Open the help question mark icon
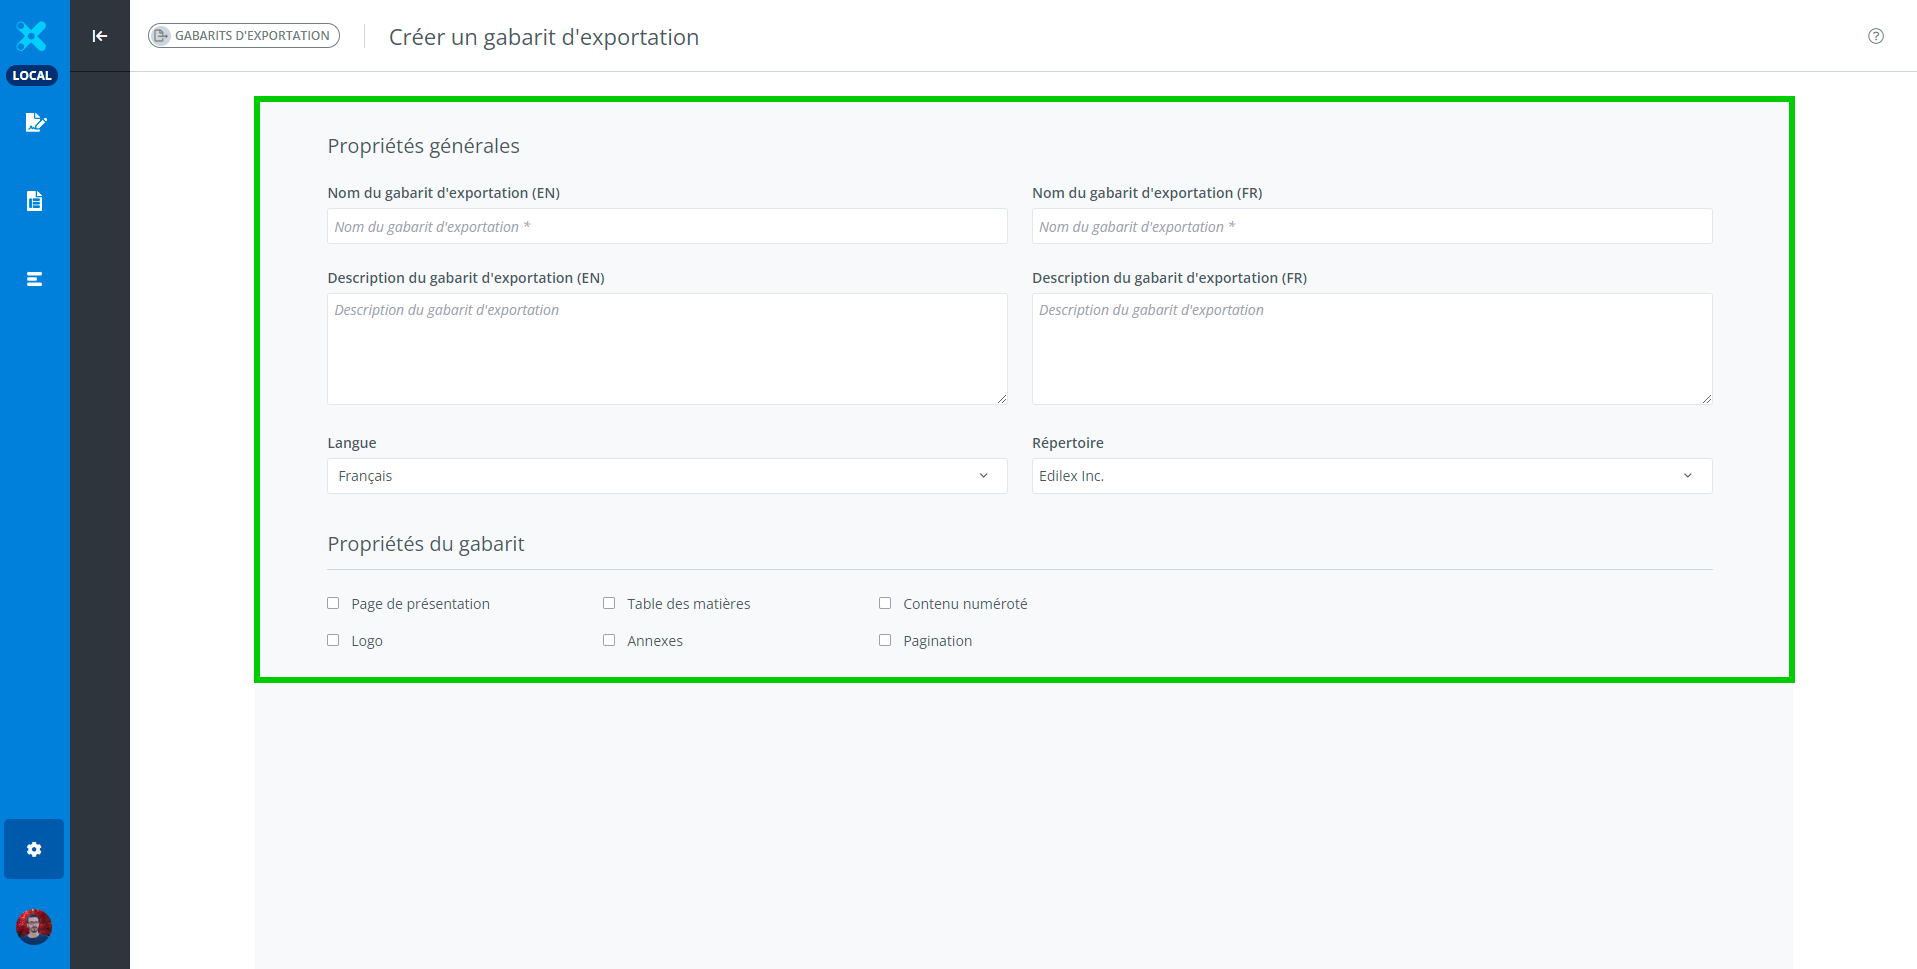The width and height of the screenshot is (1917, 969). click(1875, 36)
